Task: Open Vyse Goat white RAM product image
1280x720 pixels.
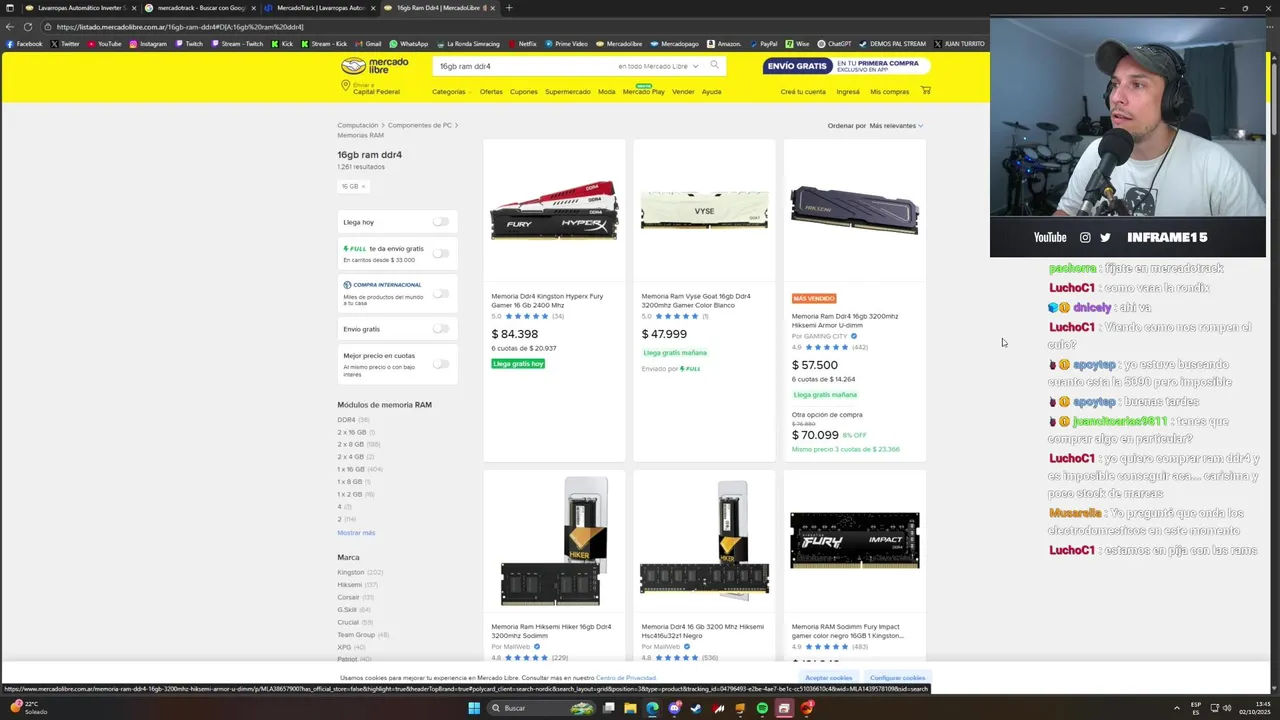Action: pyautogui.click(x=704, y=210)
